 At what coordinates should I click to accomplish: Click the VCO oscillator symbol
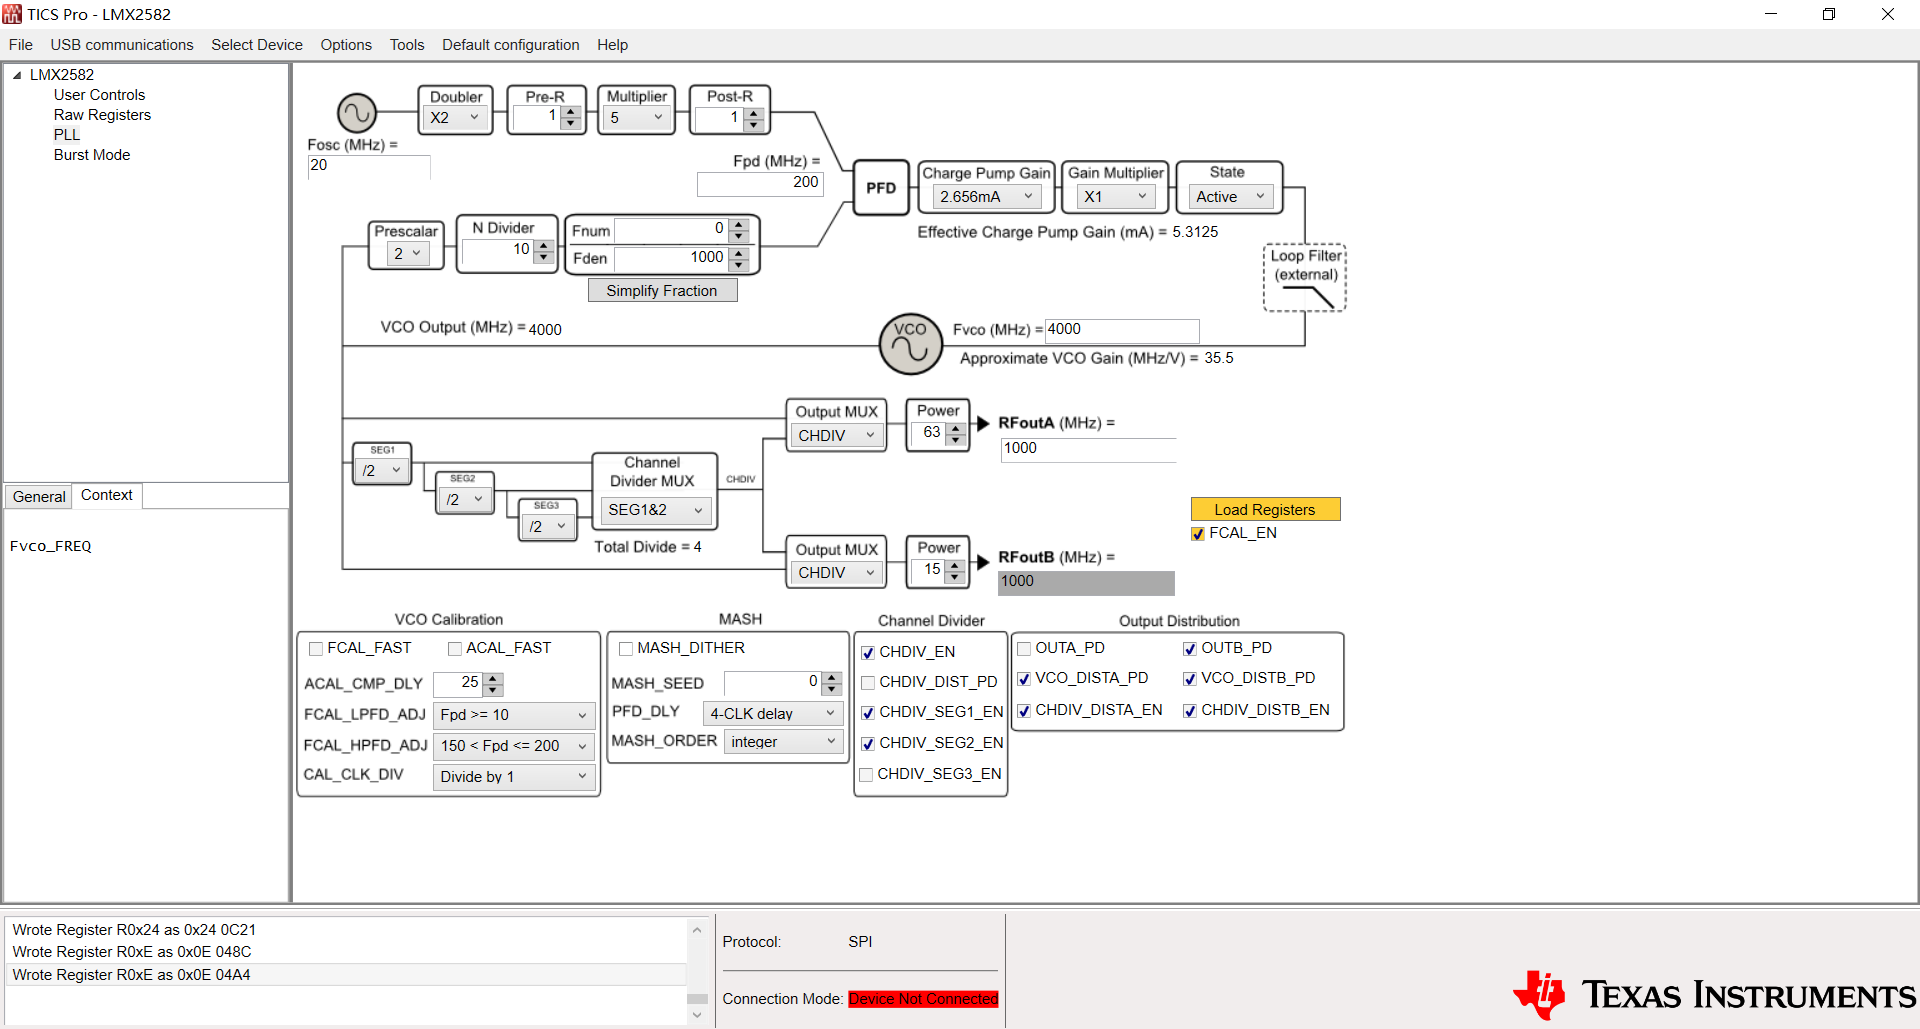coord(910,344)
